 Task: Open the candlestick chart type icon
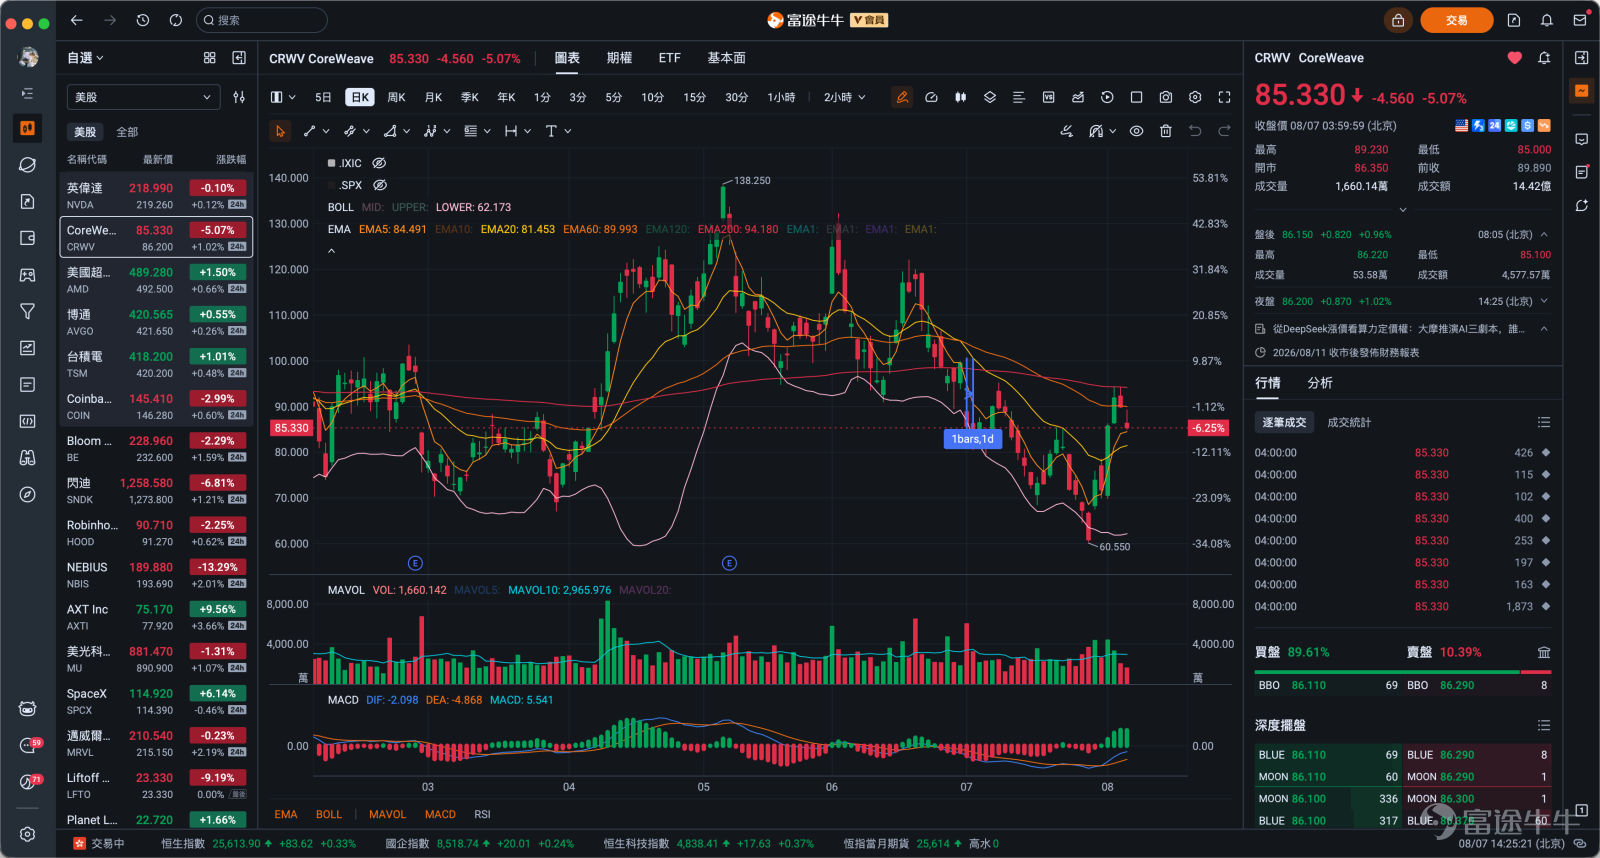click(960, 97)
